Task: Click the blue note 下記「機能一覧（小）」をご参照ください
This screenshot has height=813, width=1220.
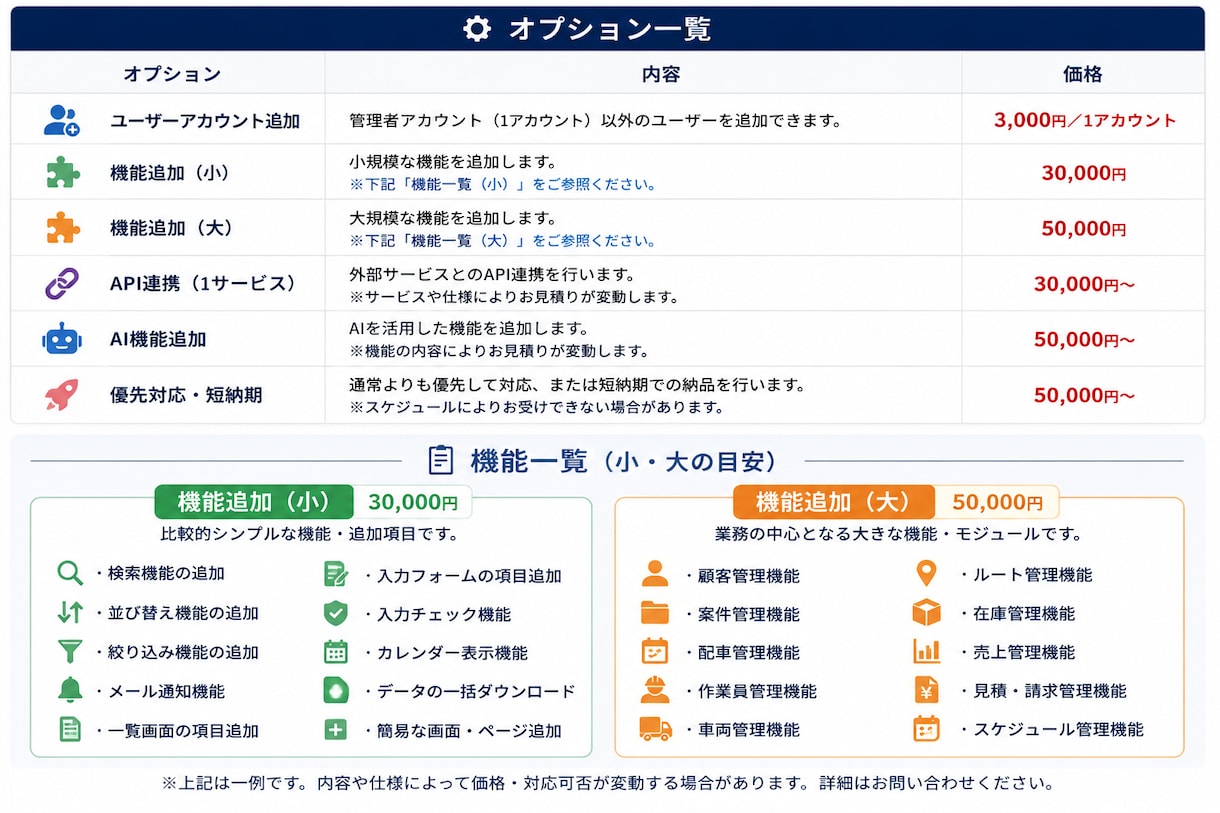Action: (503, 185)
